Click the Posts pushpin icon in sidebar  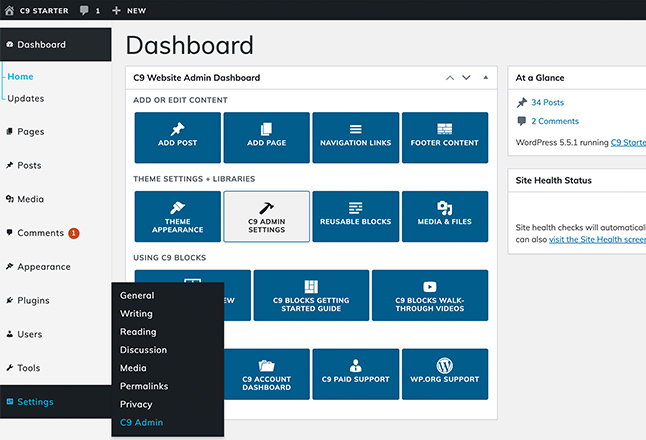(9, 165)
